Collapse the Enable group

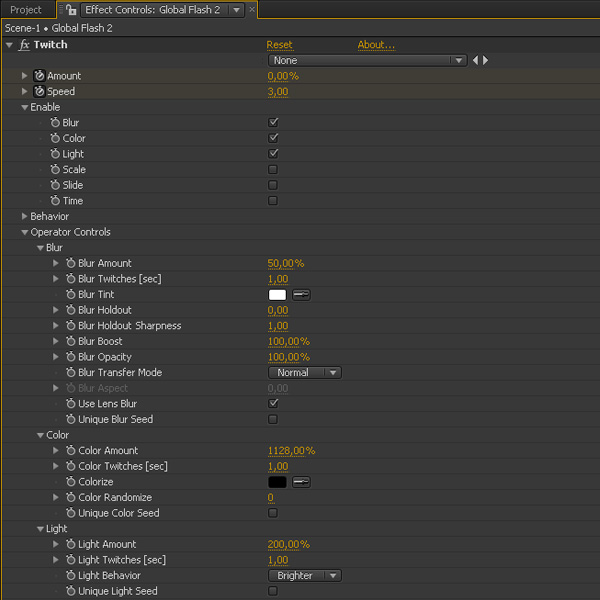(24, 108)
